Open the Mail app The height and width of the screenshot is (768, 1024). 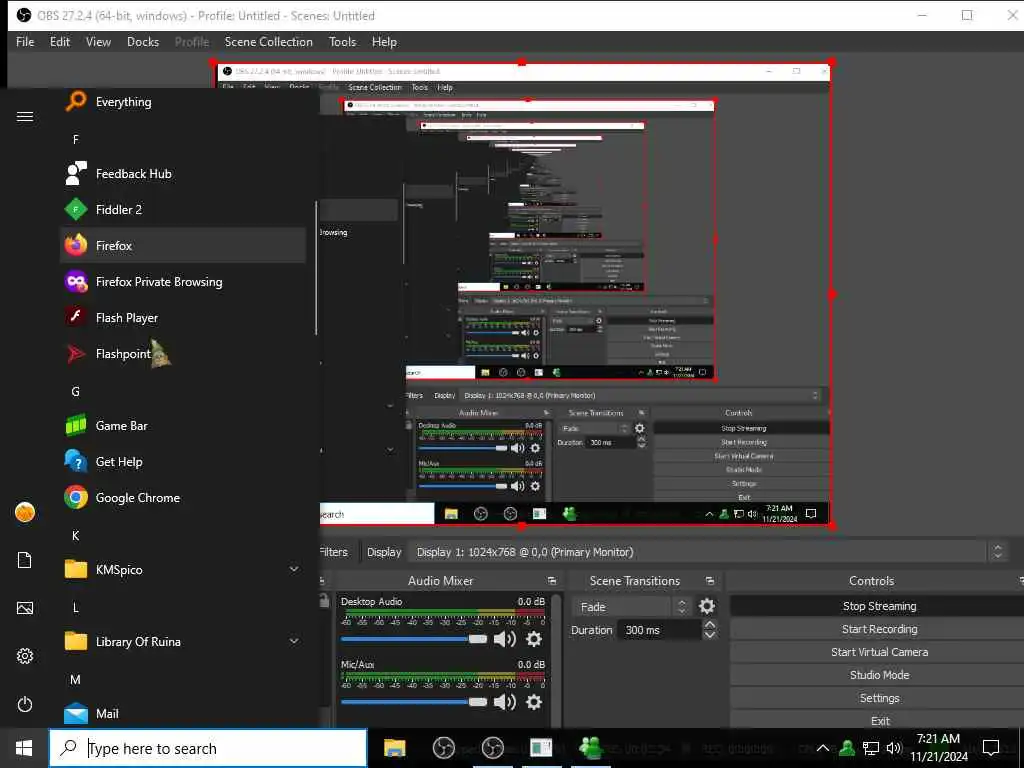(x=183, y=713)
